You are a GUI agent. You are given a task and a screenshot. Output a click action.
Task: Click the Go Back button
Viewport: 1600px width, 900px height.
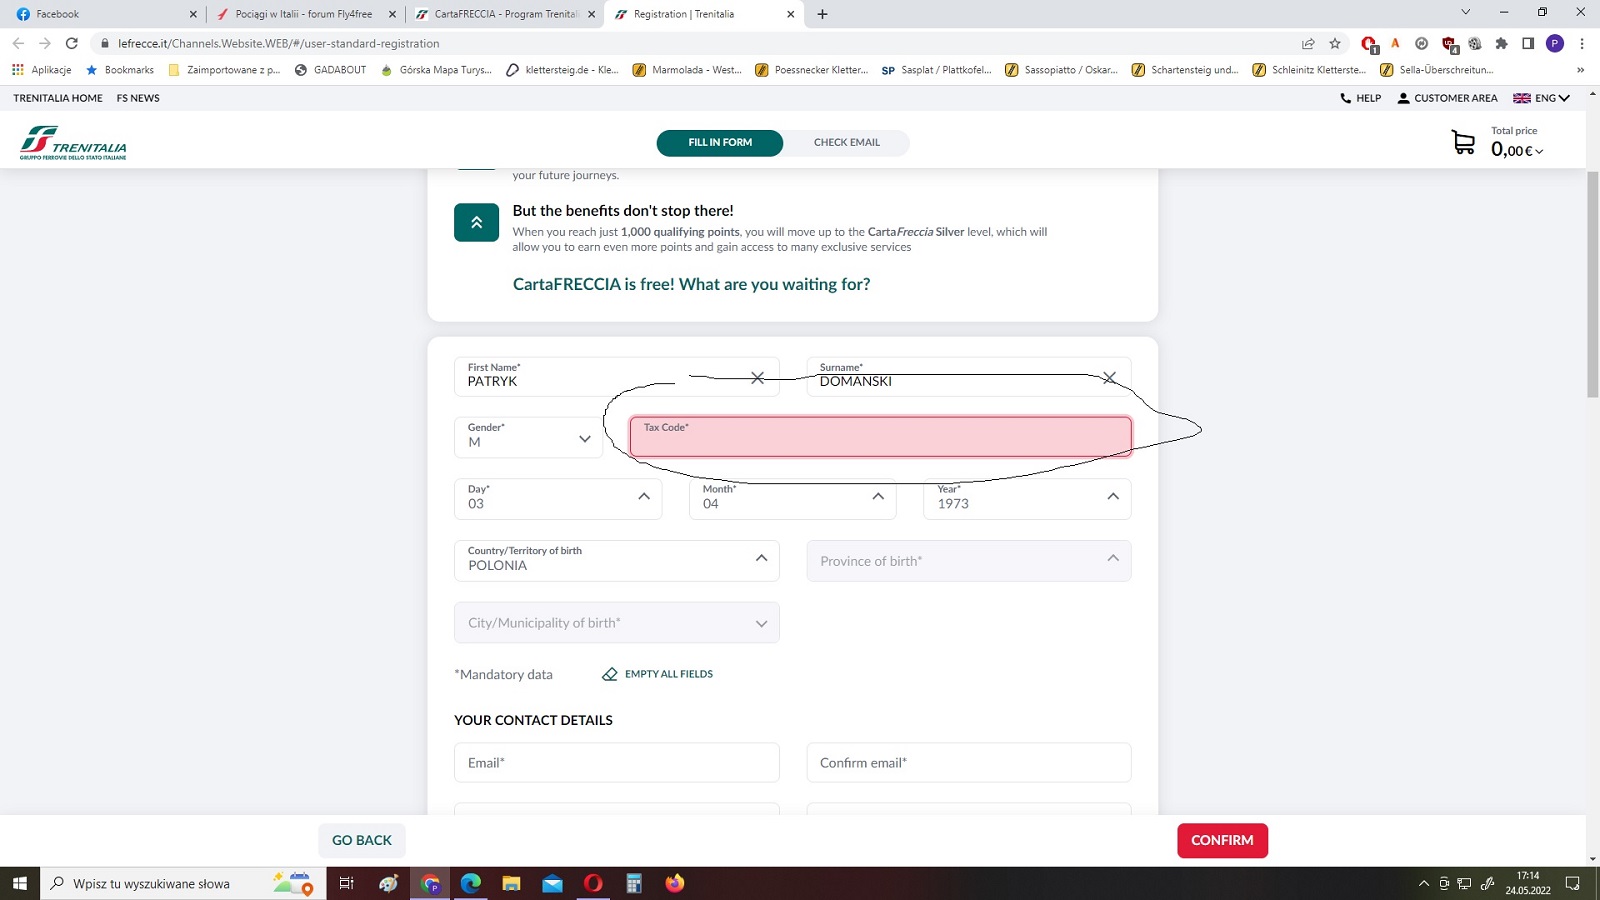click(362, 840)
